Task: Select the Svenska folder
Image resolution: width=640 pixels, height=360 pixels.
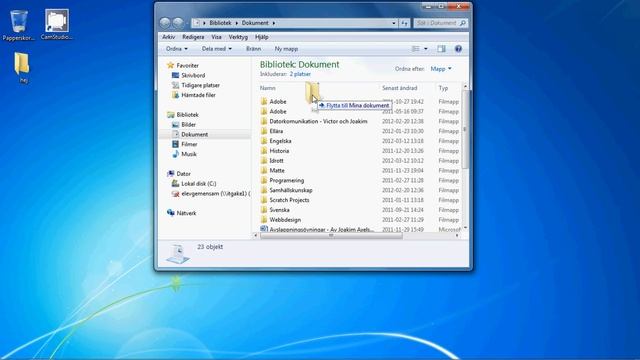Action: [280, 210]
